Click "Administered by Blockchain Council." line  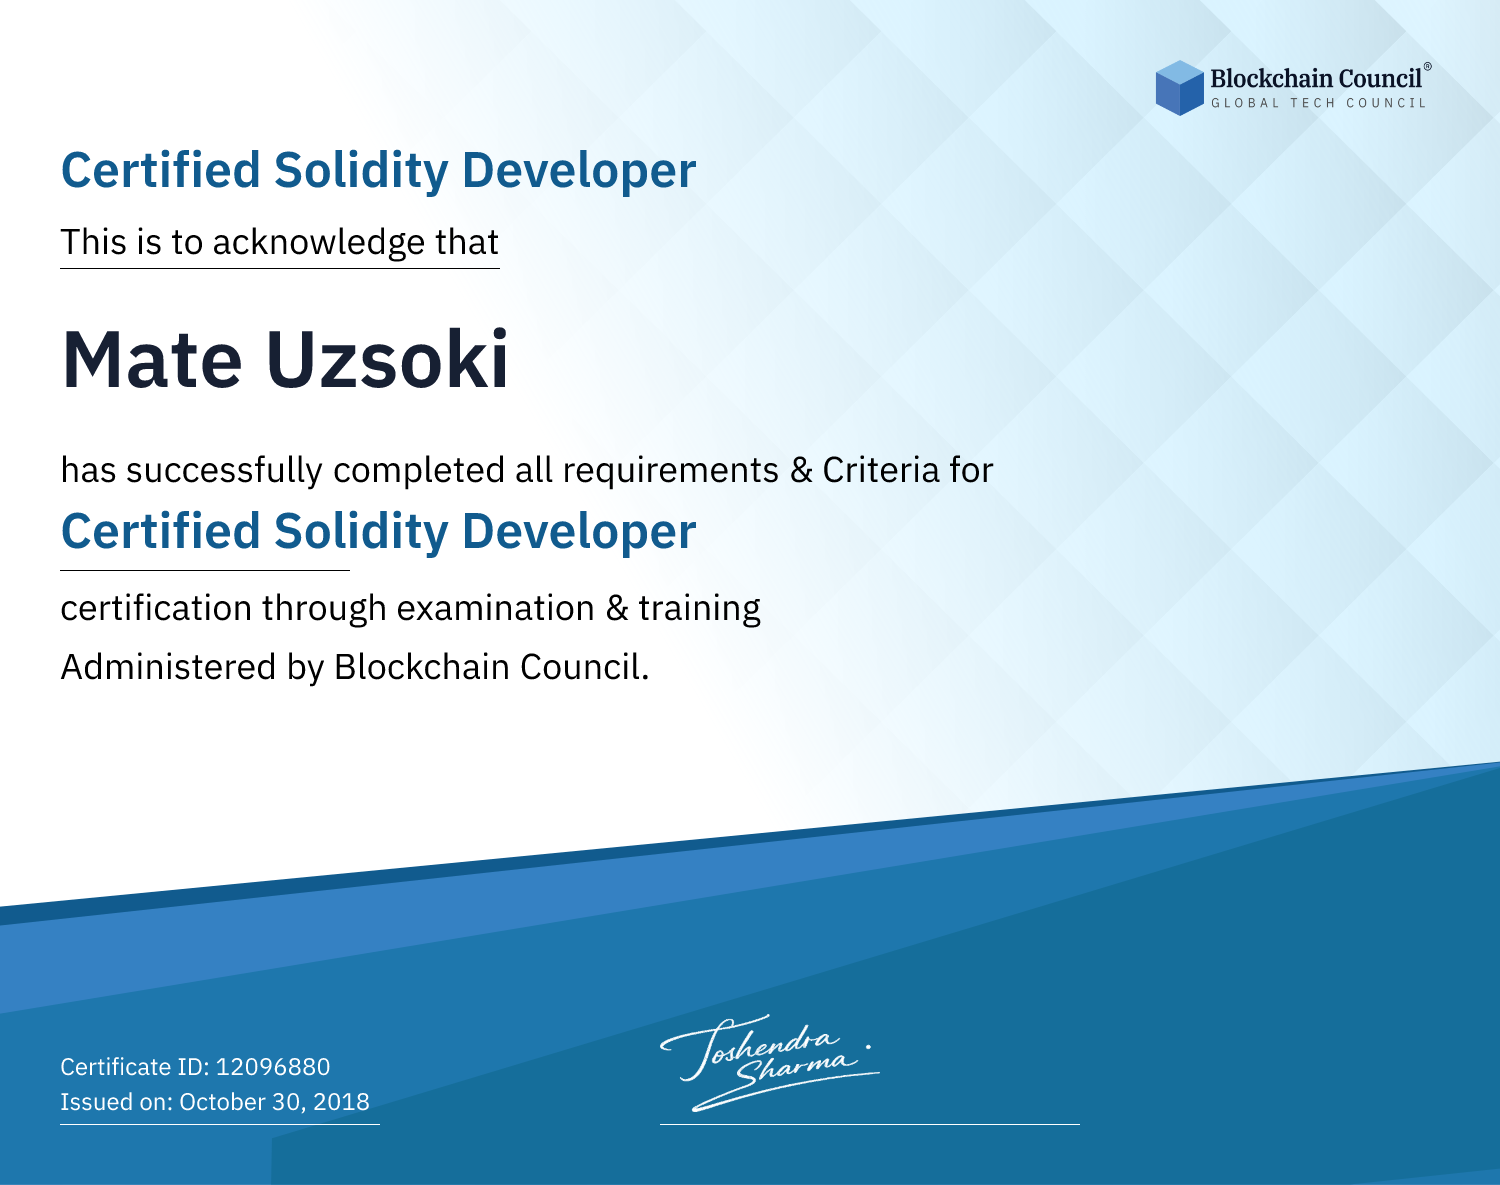pos(355,667)
